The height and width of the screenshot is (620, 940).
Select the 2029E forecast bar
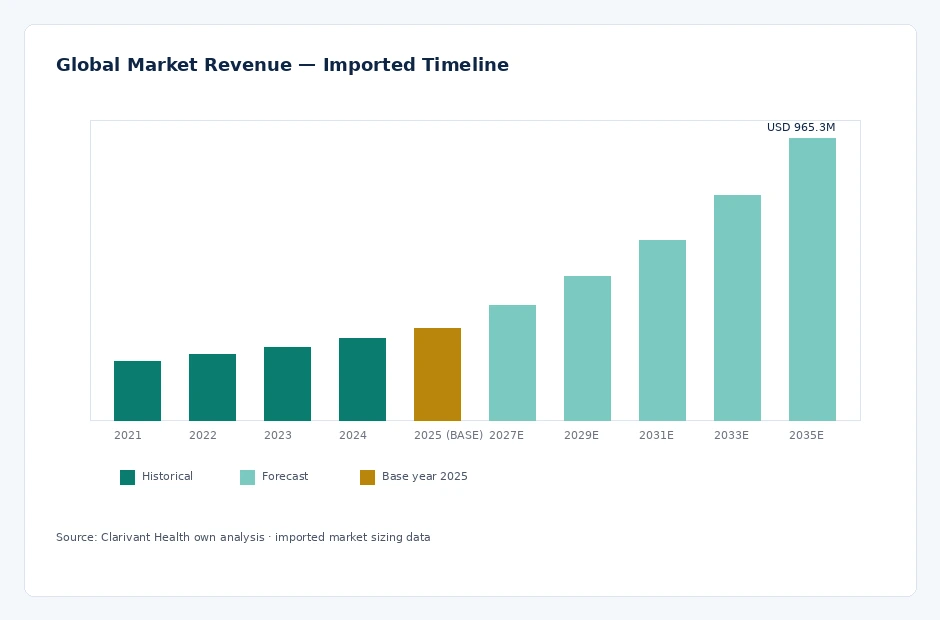pos(587,348)
